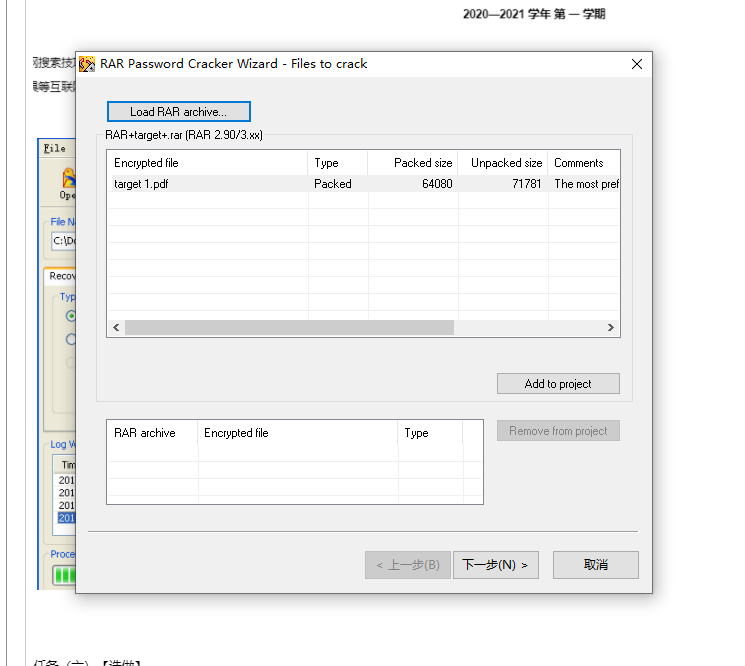The image size is (745, 666).
Task: Click the Comments column header
Action: 584,163
